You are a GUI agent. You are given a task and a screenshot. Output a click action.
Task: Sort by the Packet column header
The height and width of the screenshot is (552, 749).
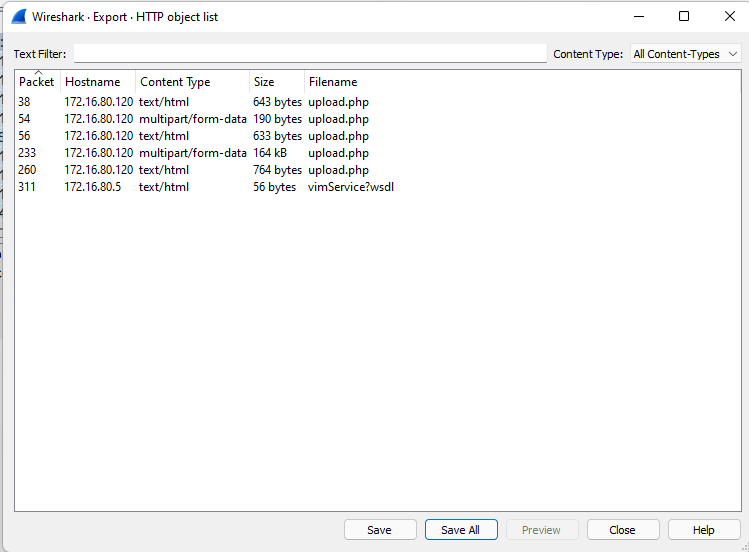point(36,82)
